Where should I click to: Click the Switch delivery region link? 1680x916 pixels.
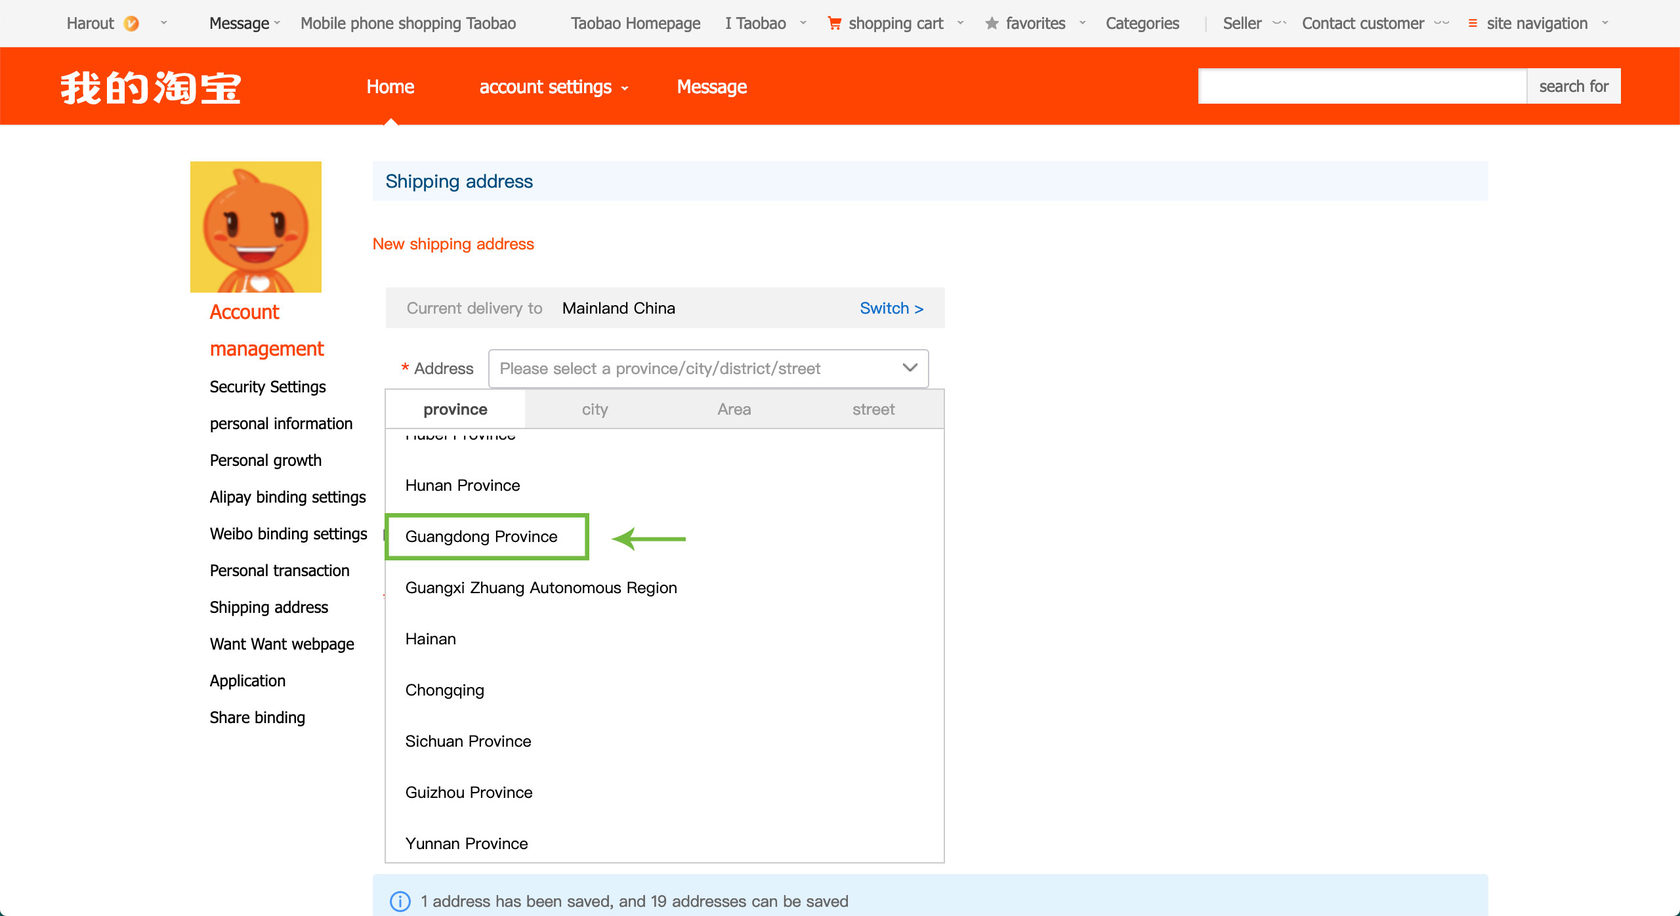point(891,308)
